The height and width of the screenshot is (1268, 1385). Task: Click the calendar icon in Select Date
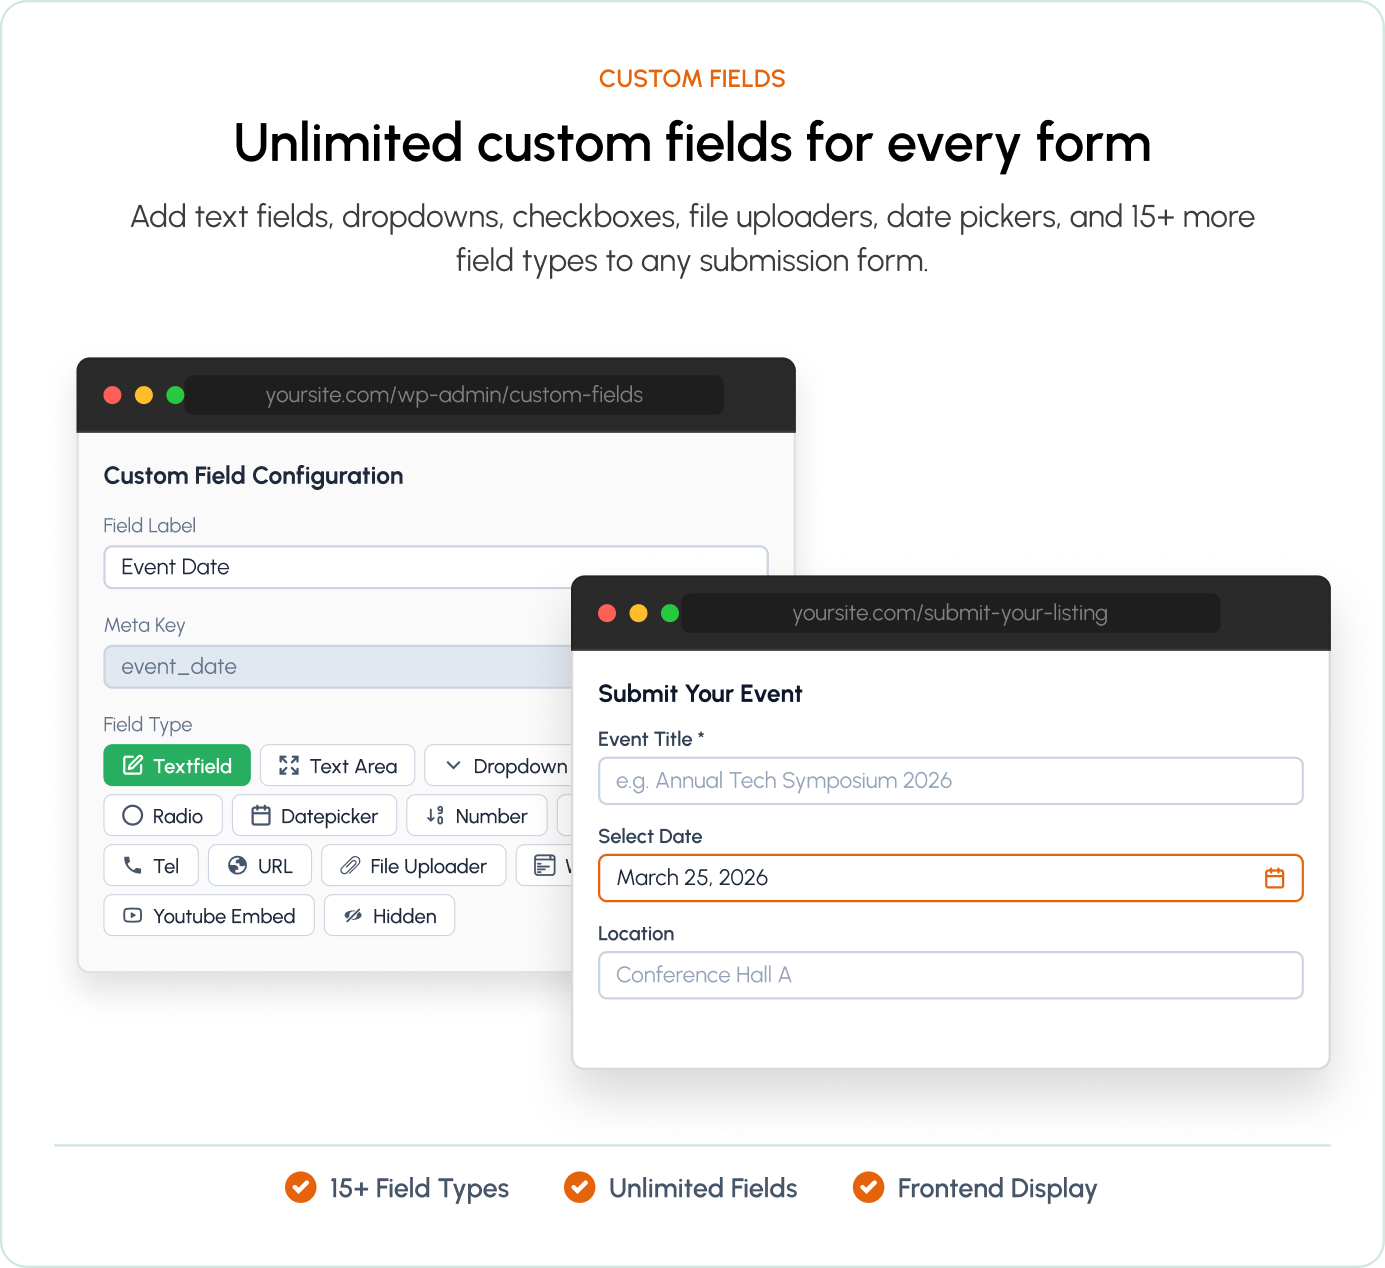coord(1274,878)
